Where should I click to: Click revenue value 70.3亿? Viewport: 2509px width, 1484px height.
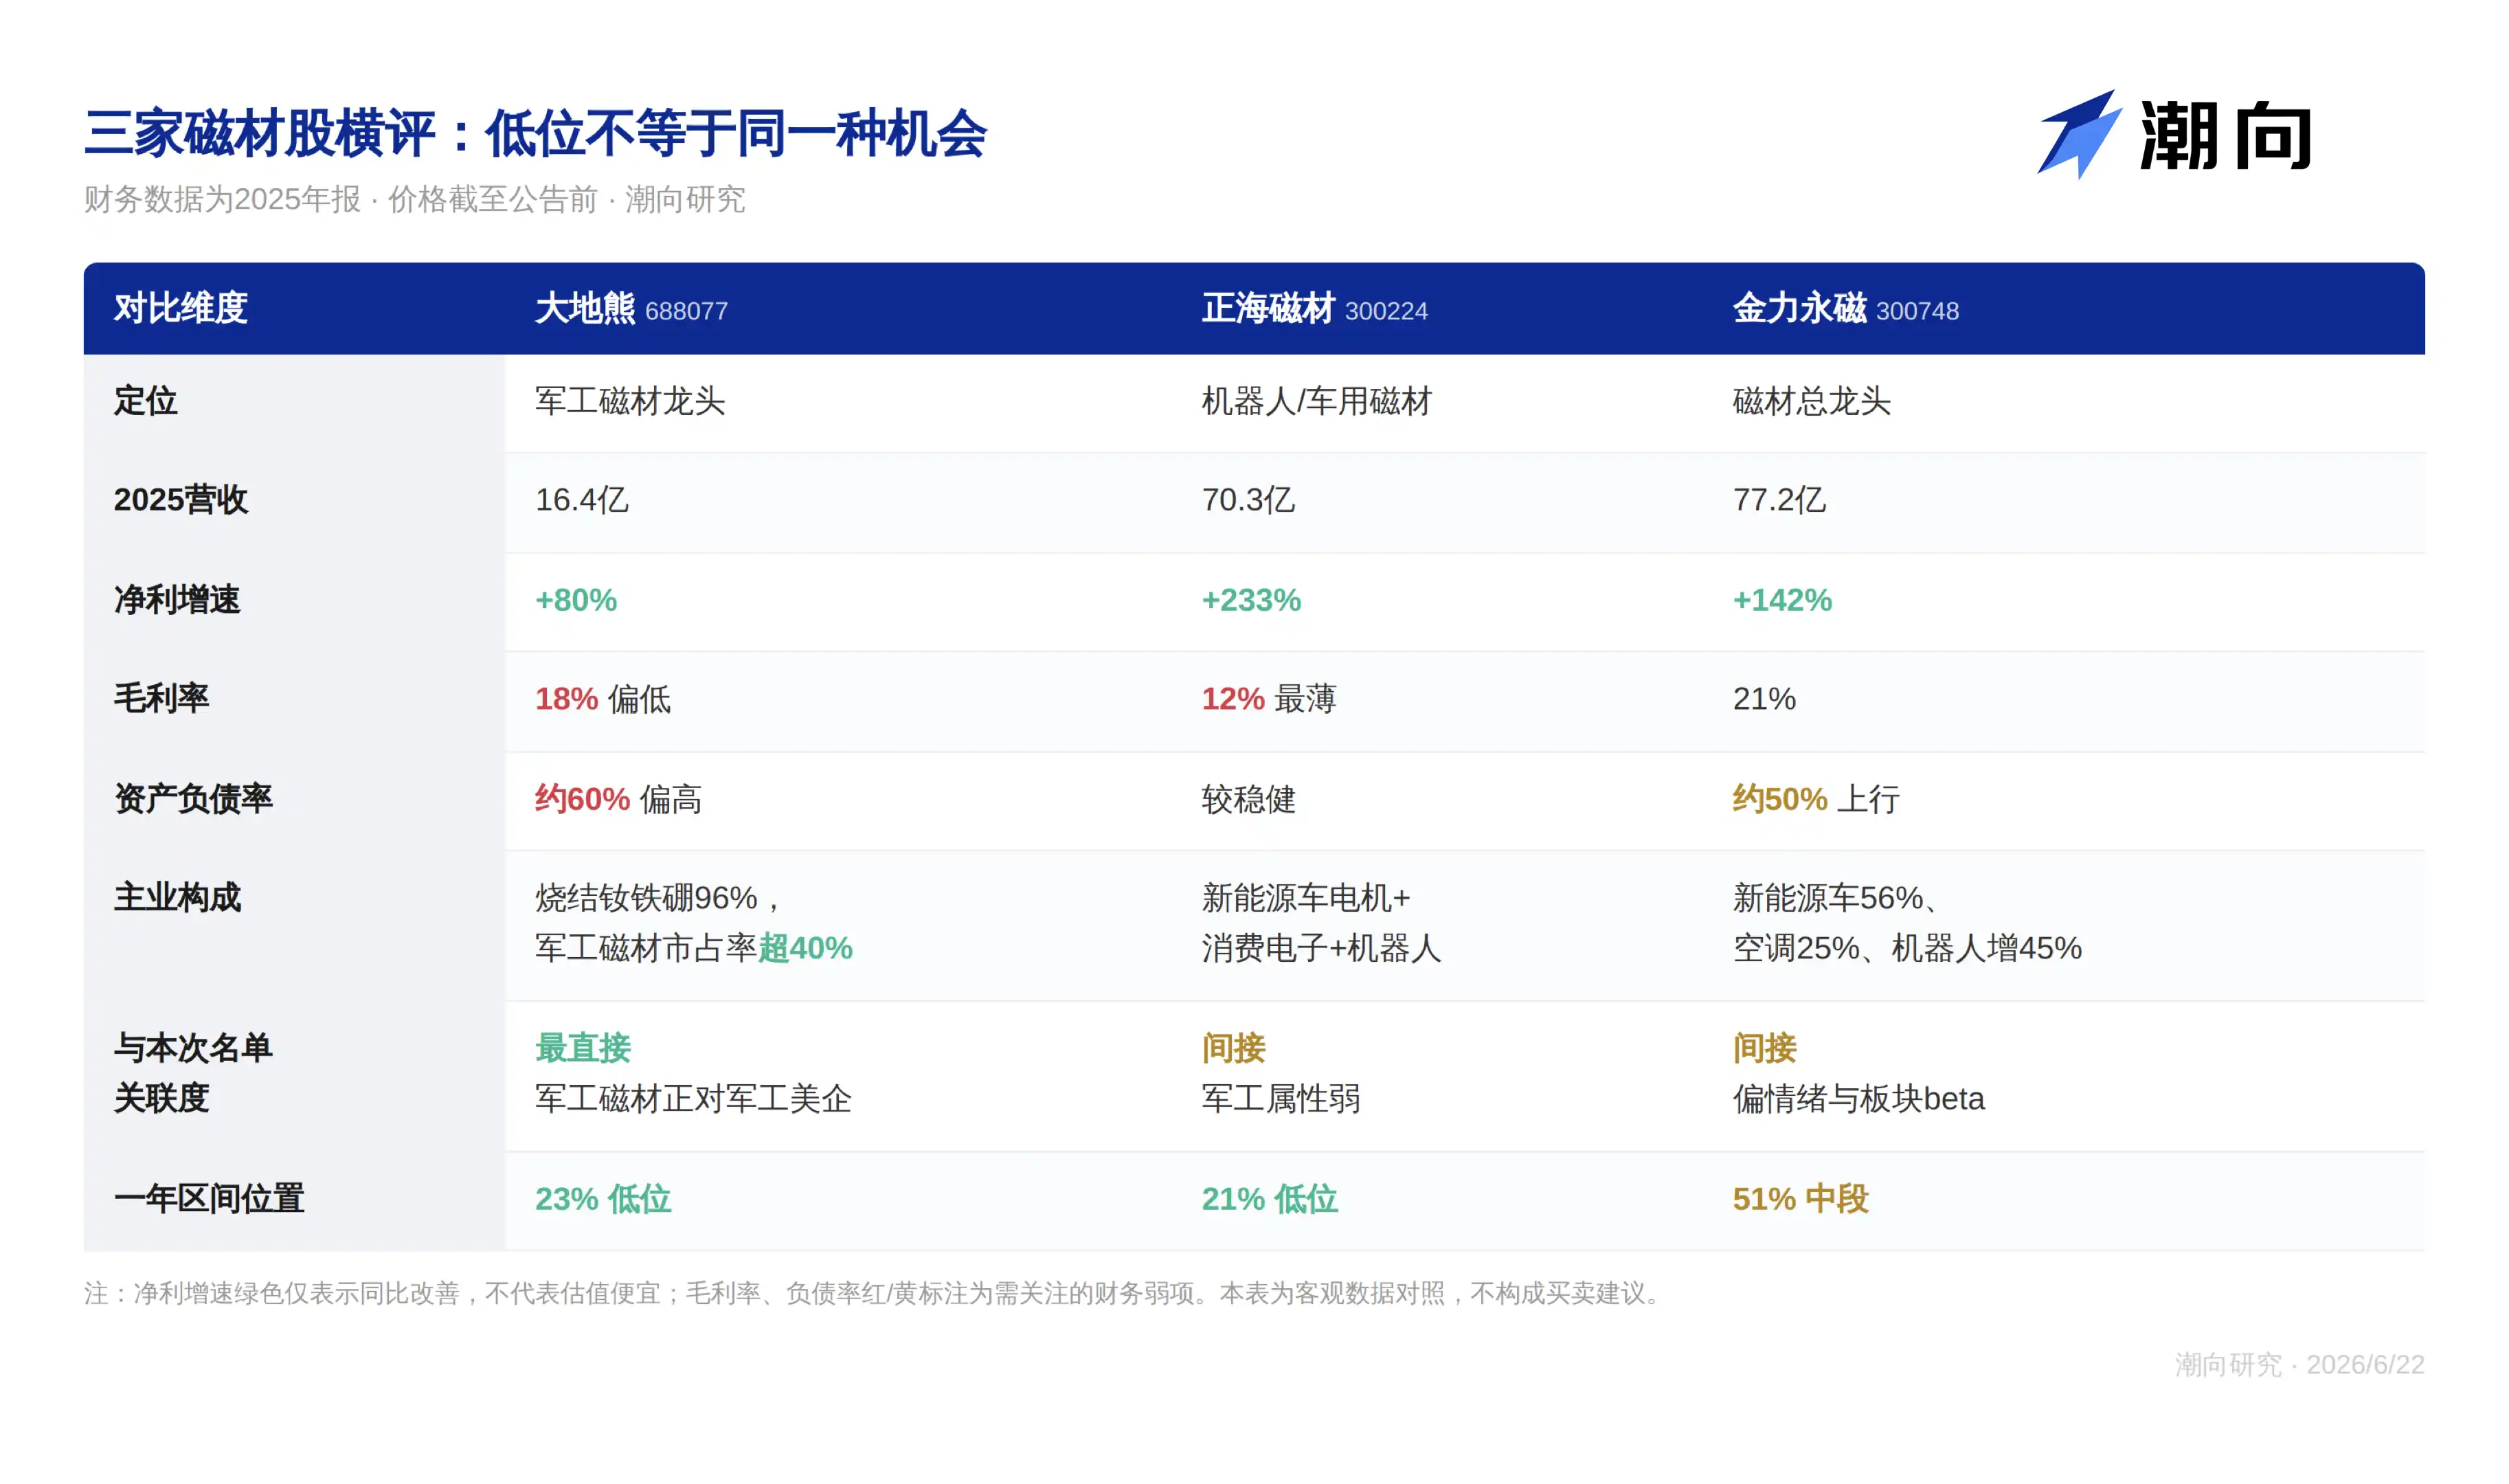pos(1248,500)
